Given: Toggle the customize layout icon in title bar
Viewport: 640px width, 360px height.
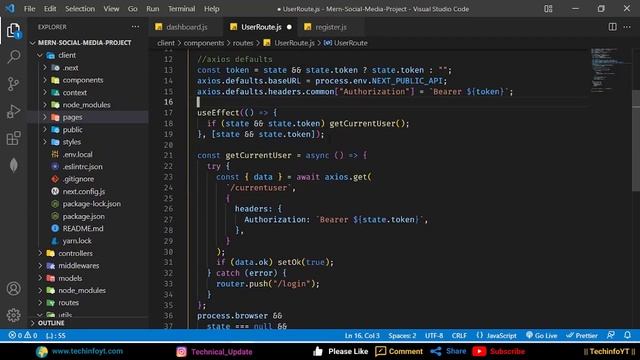Looking at the screenshot, I should click(548, 9).
